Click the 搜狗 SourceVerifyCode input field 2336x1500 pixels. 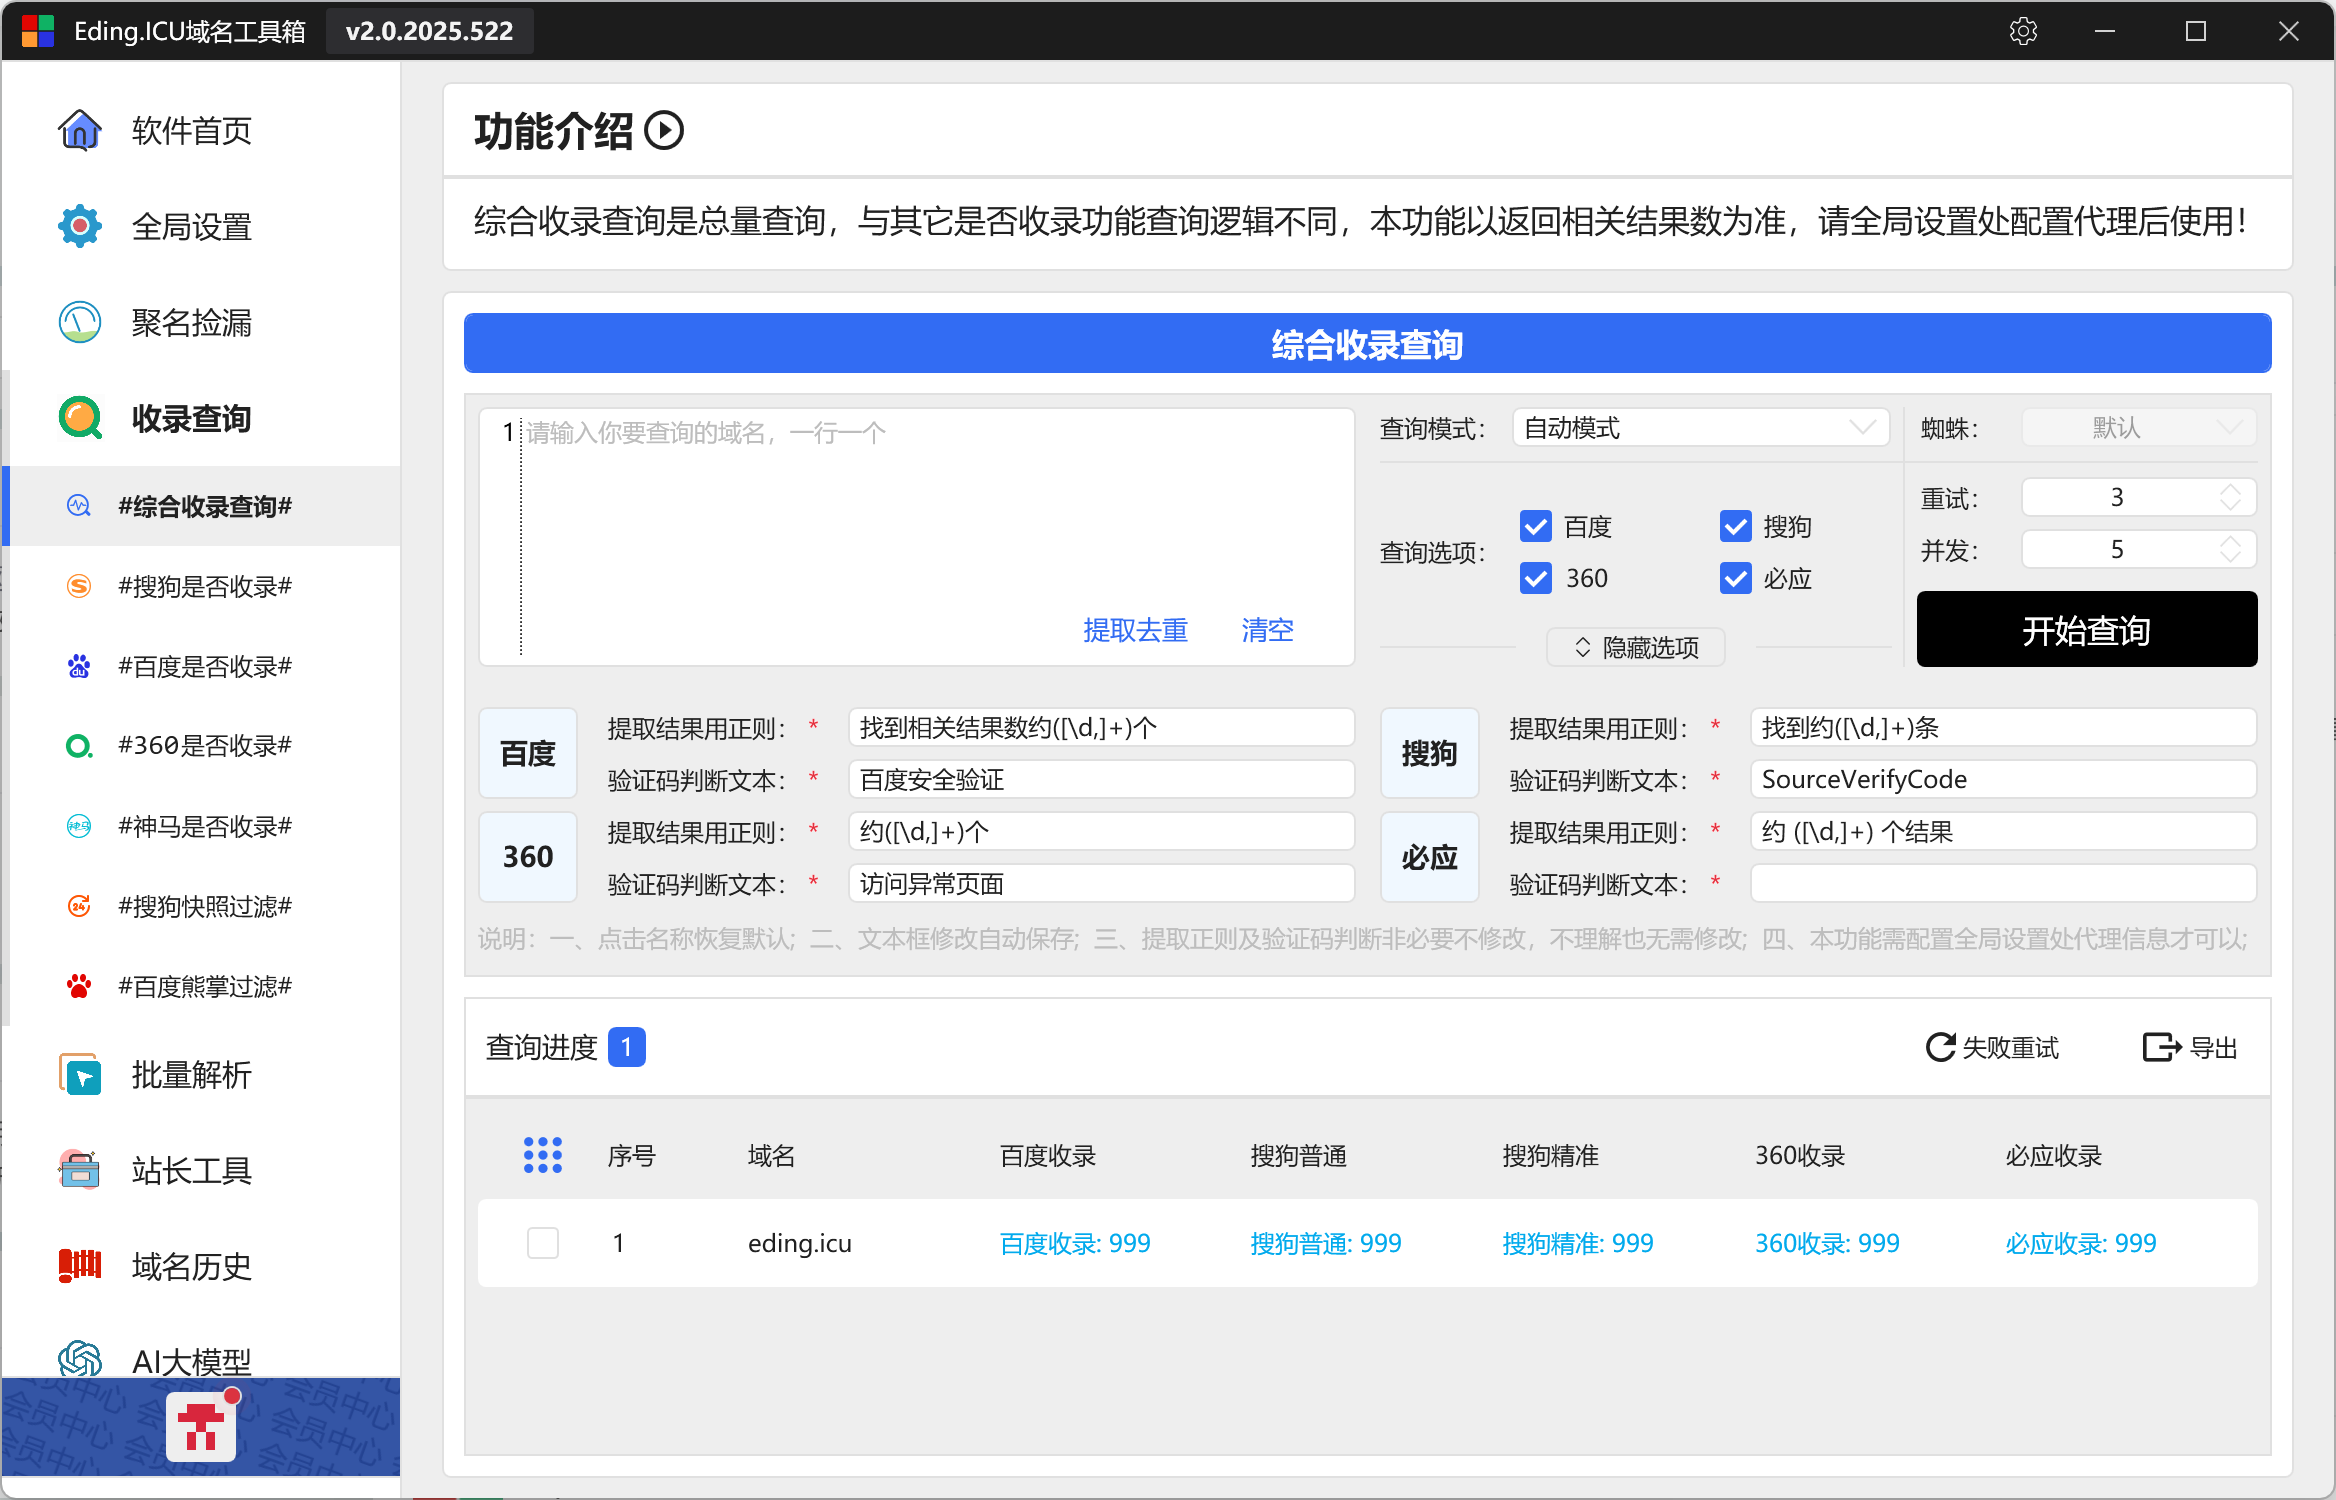click(2003, 779)
